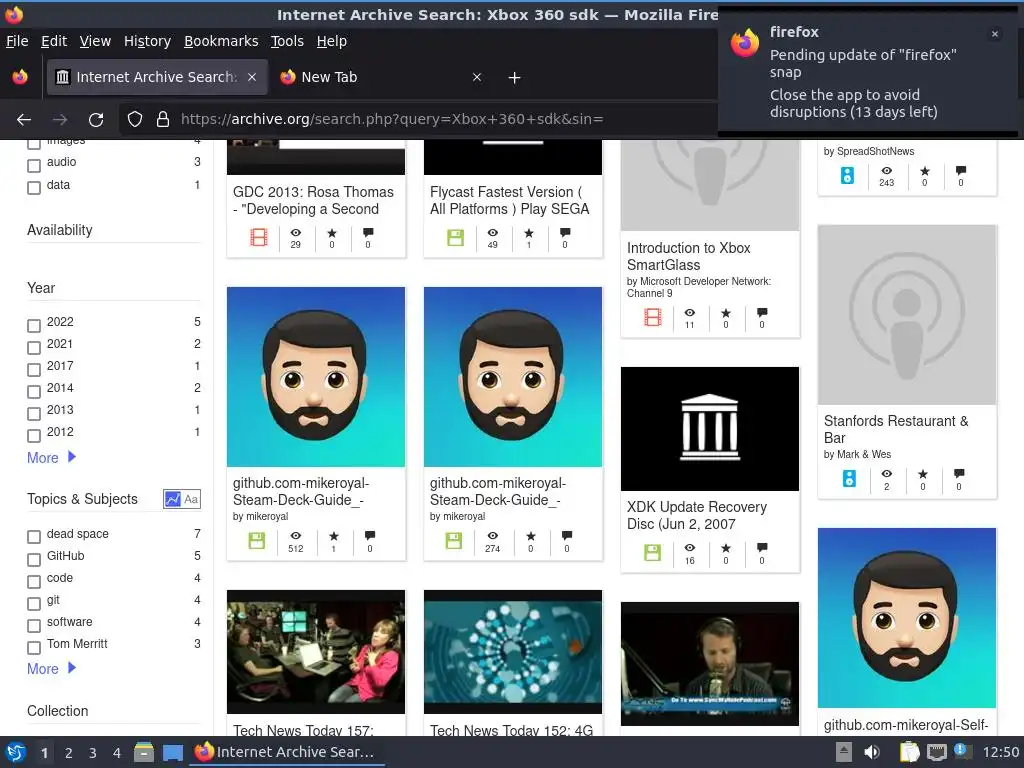Open Stanfords Restaurant & Bar result
This screenshot has width=1024, height=768.
click(x=896, y=429)
